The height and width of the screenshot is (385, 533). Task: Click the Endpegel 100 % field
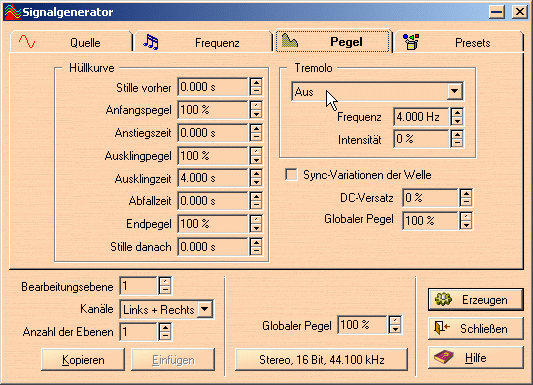pos(213,224)
